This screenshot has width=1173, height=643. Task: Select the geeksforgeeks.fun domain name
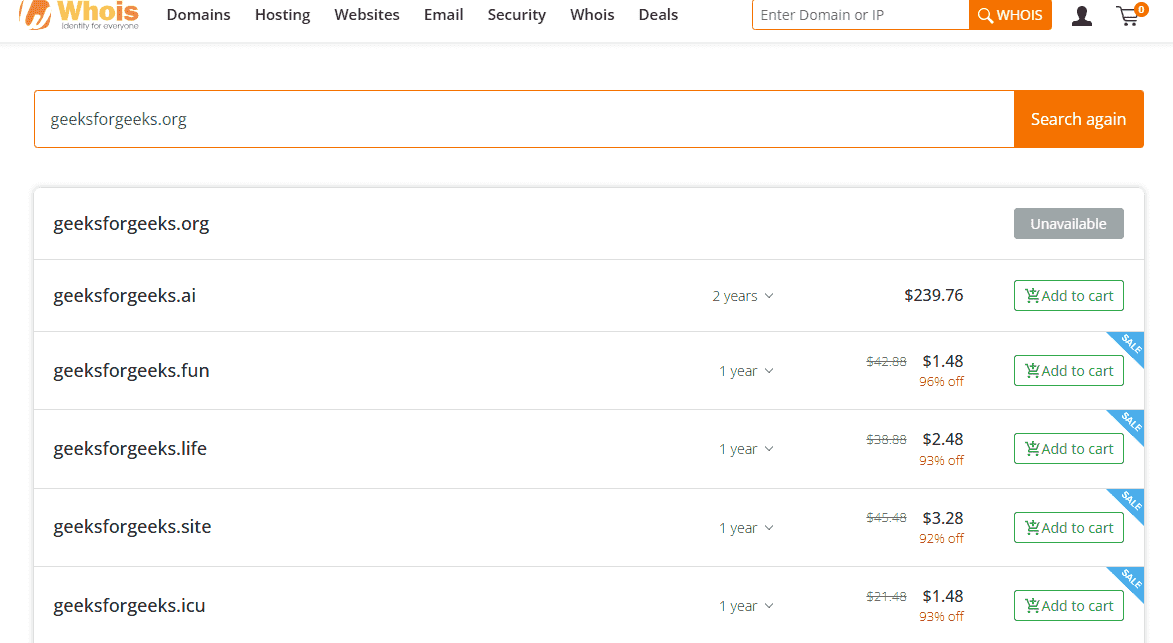click(131, 370)
